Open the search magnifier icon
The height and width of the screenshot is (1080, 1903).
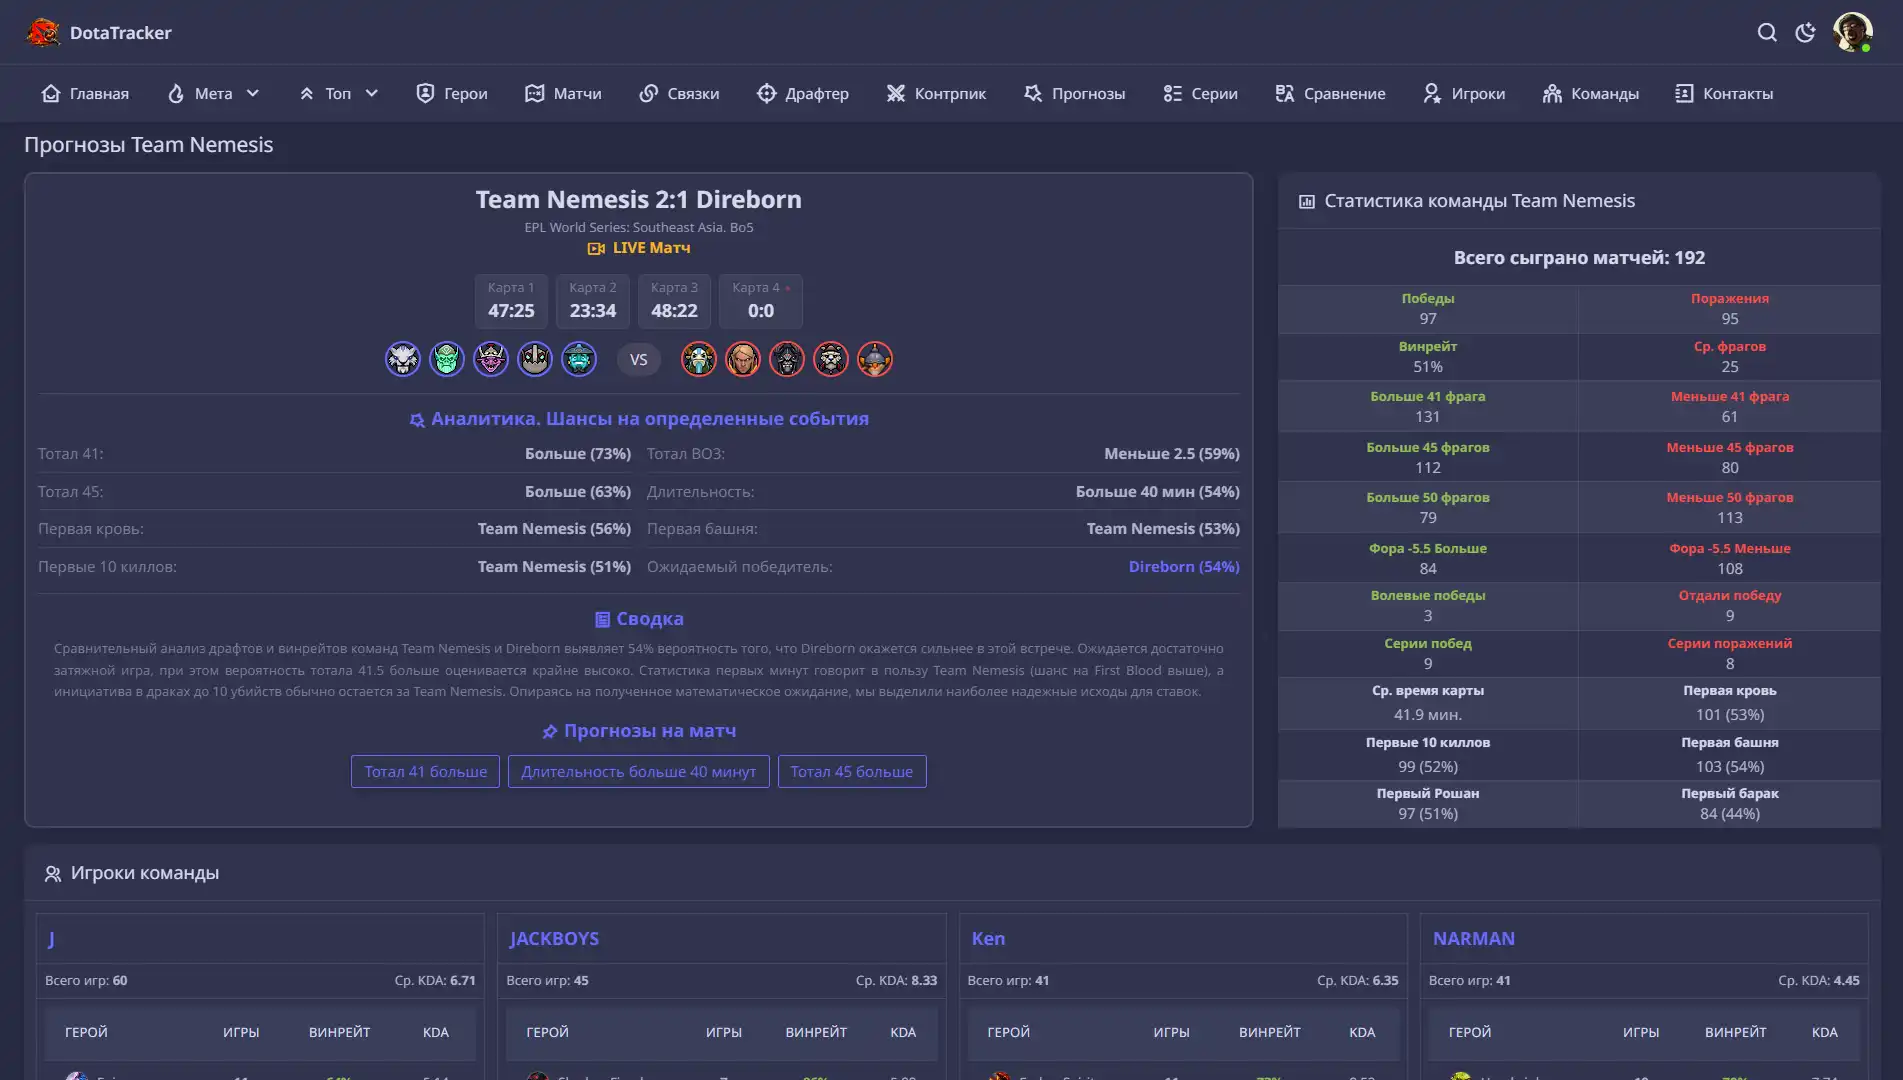1767,32
